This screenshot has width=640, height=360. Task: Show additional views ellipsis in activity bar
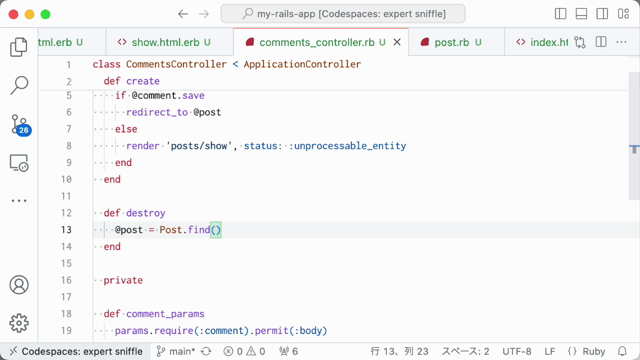click(19, 200)
